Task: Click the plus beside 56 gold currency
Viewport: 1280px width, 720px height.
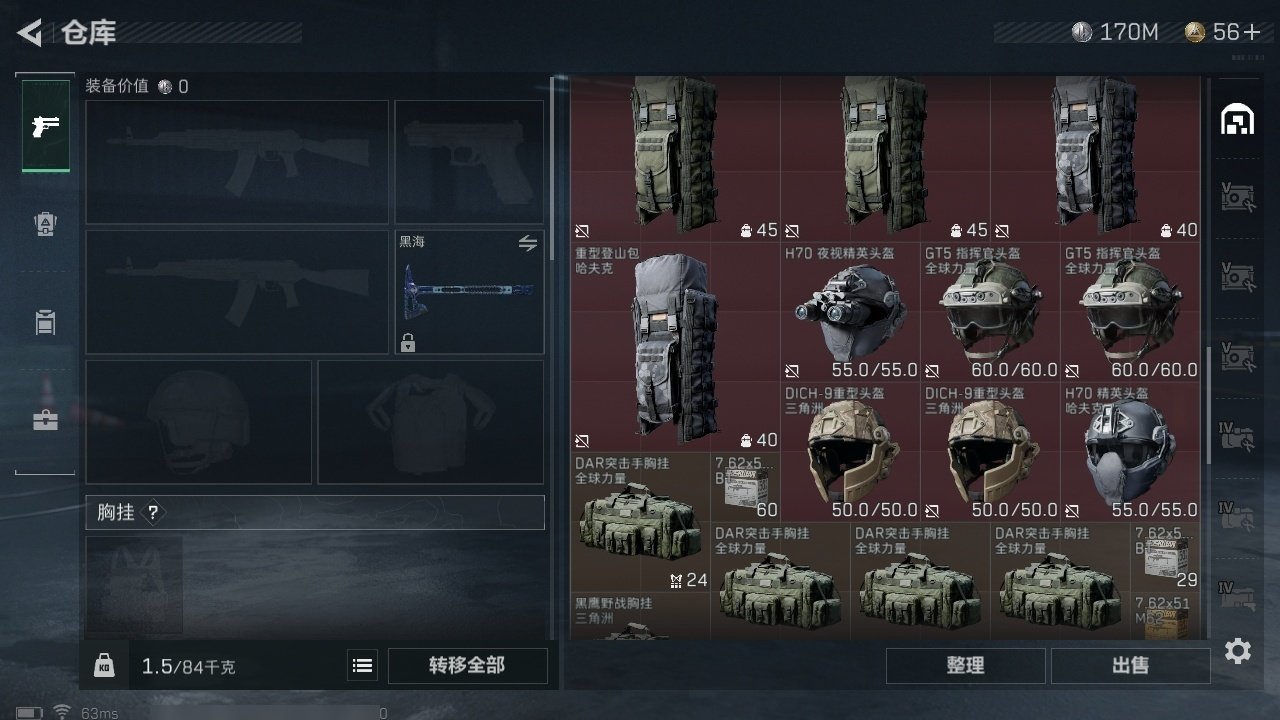Action: point(1252,32)
